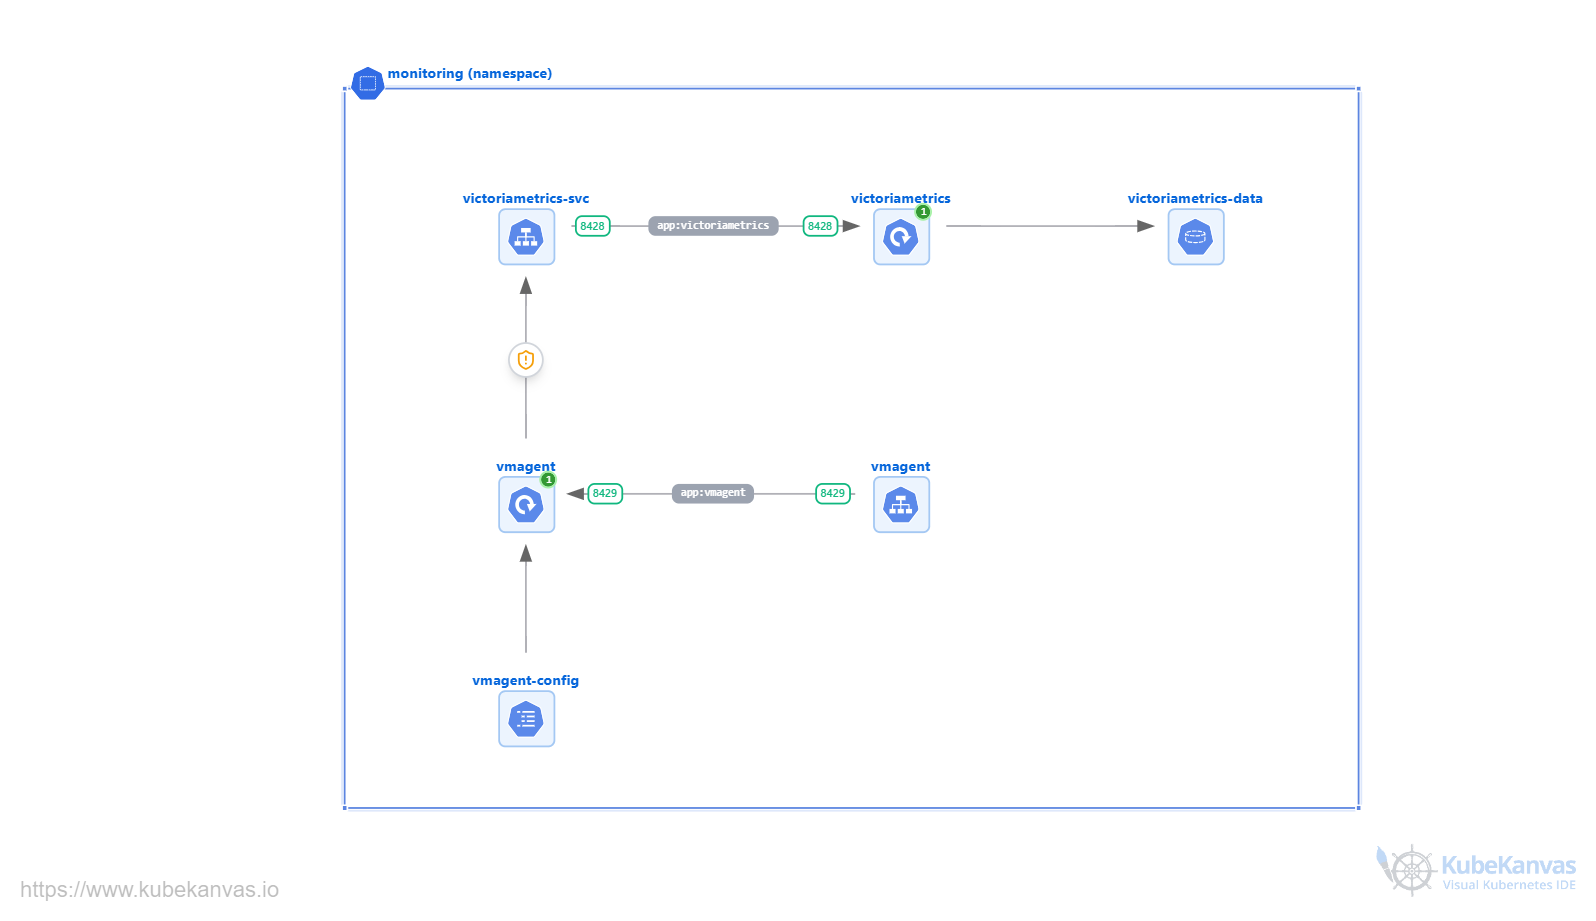Select the vmagent deployment icon
Image resolution: width=1596 pixels, height=921 pixels.
[526, 504]
